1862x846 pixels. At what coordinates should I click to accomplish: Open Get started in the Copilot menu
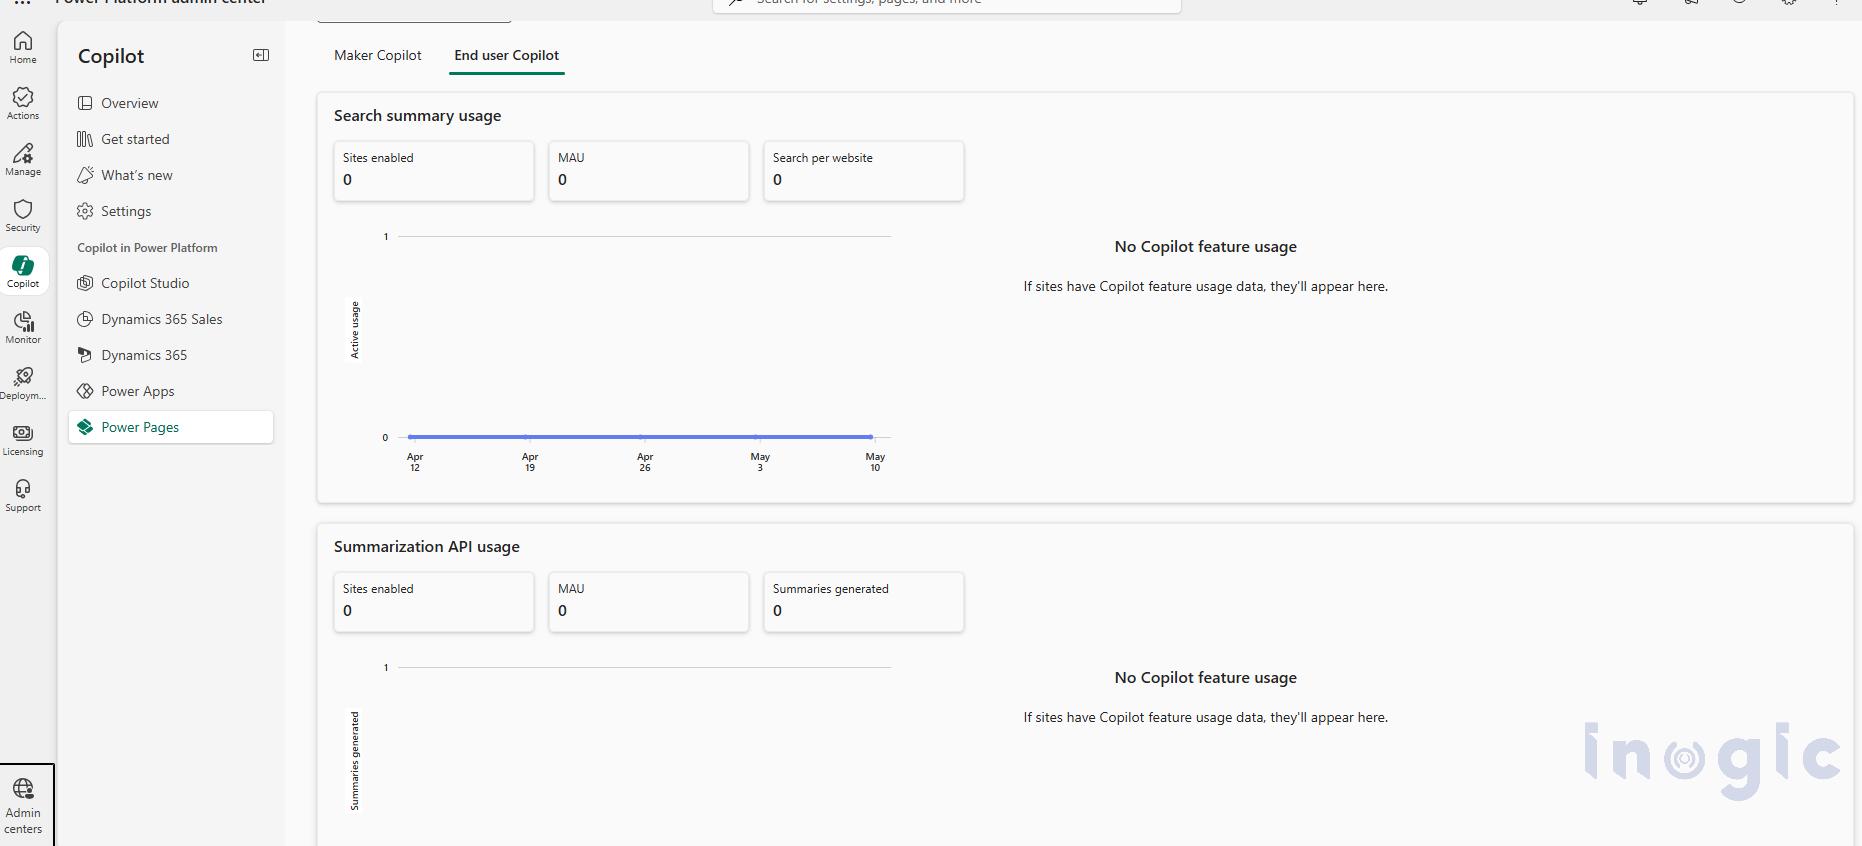171,139
